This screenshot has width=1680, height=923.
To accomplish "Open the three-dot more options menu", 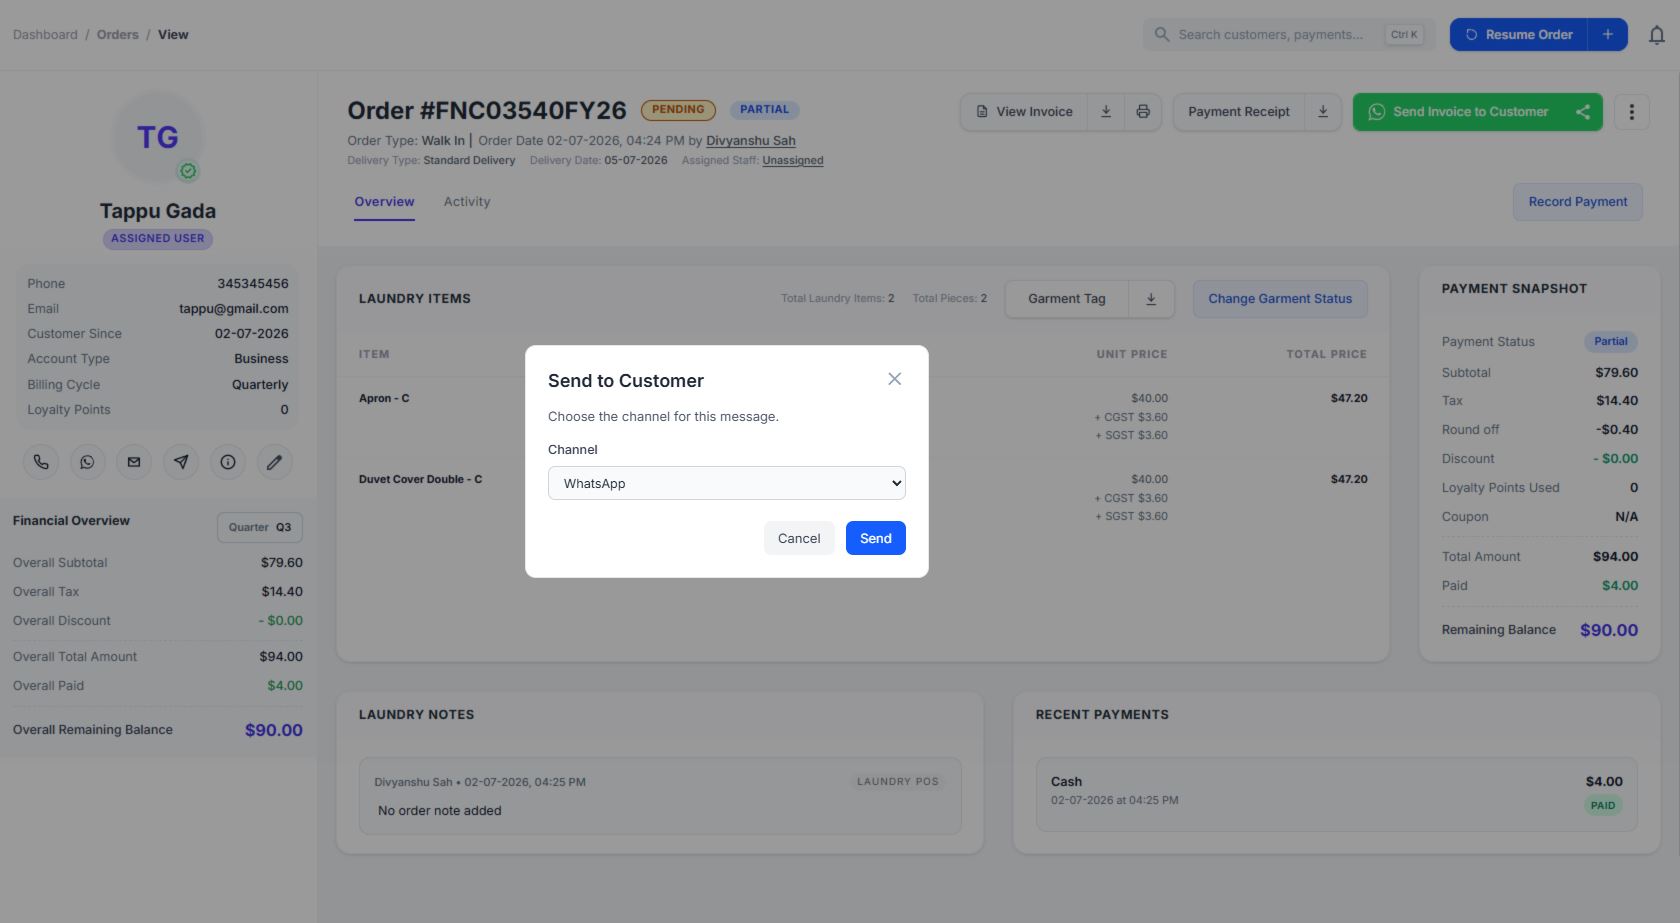I will [x=1631, y=112].
